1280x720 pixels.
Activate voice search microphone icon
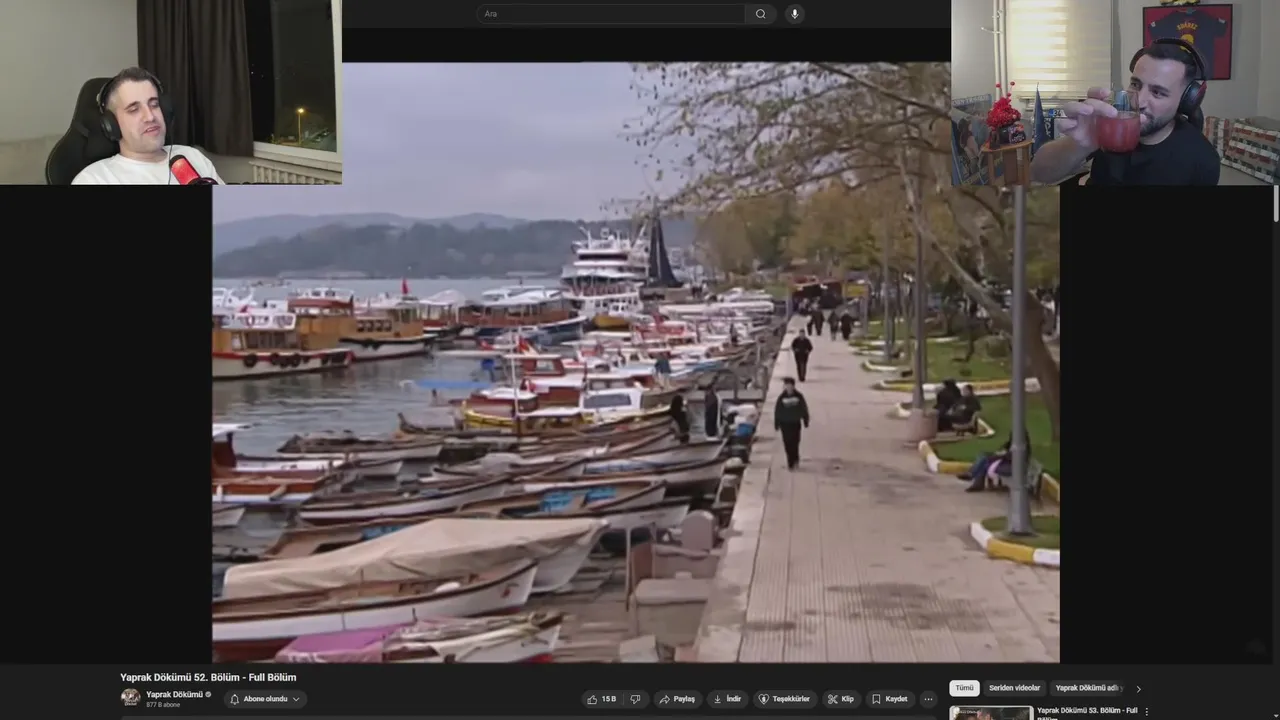(794, 14)
